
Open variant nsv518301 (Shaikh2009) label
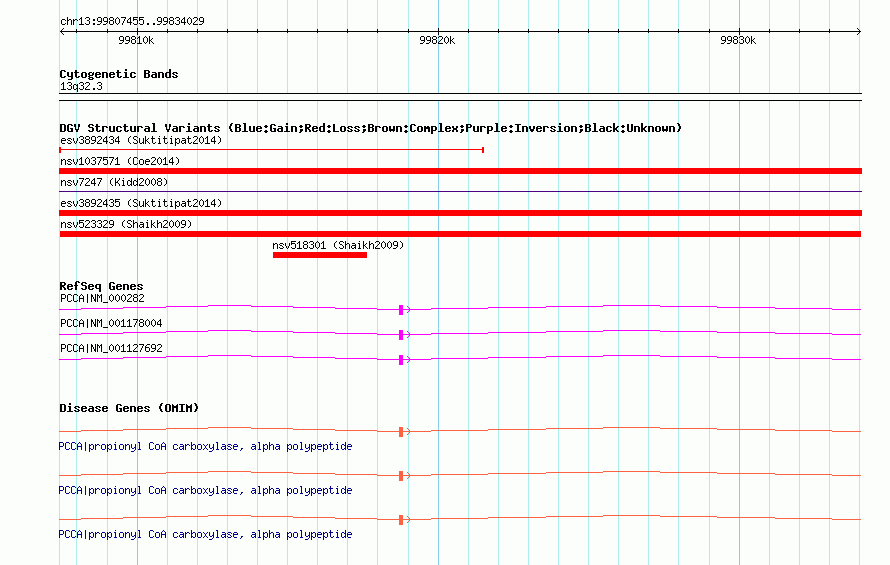pos(338,245)
